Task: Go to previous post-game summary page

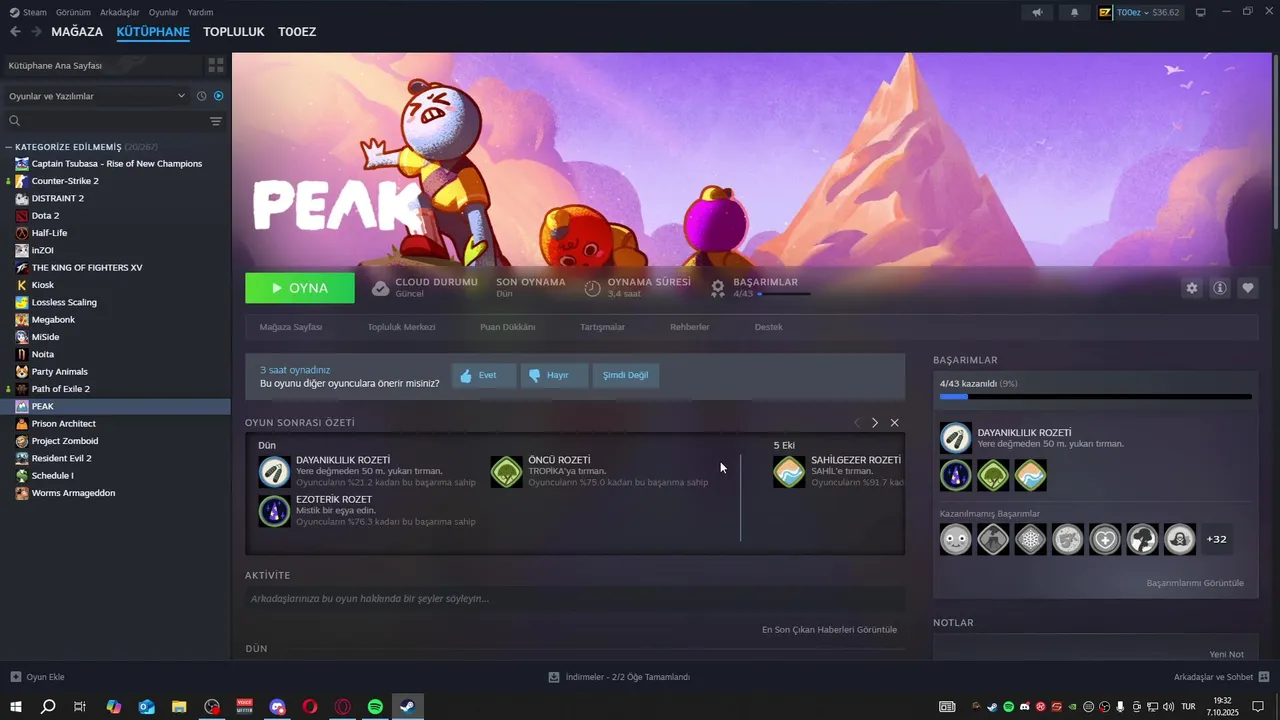Action: pos(856,423)
